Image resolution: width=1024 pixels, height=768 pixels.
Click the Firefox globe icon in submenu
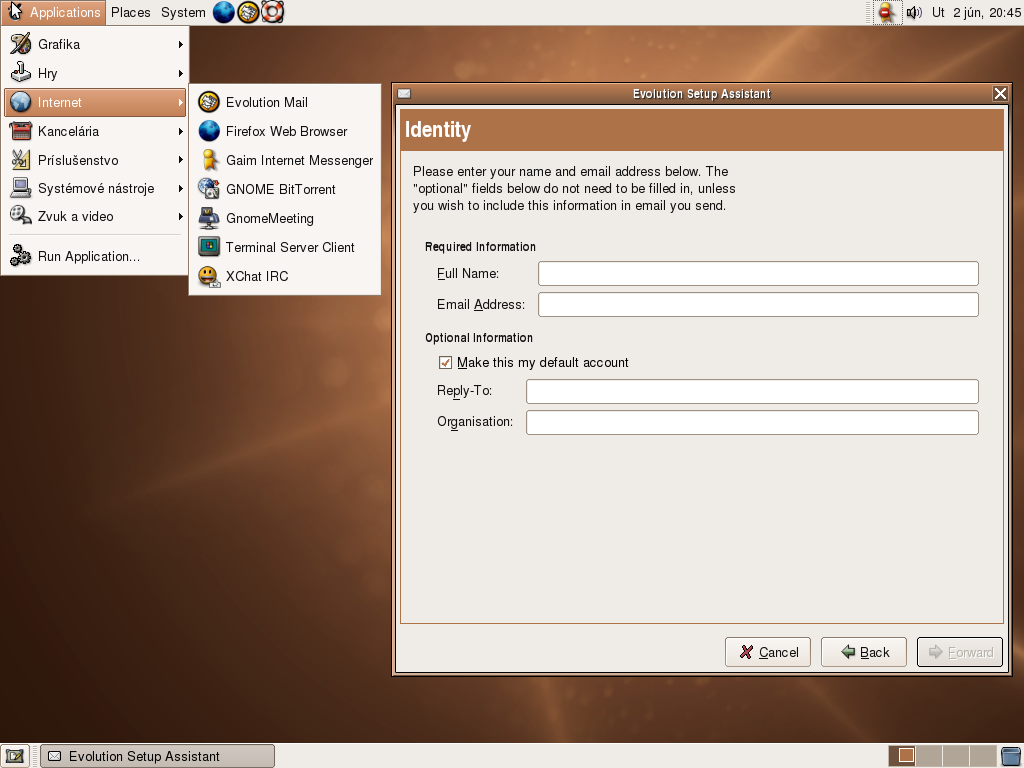click(x=209, y=131)
